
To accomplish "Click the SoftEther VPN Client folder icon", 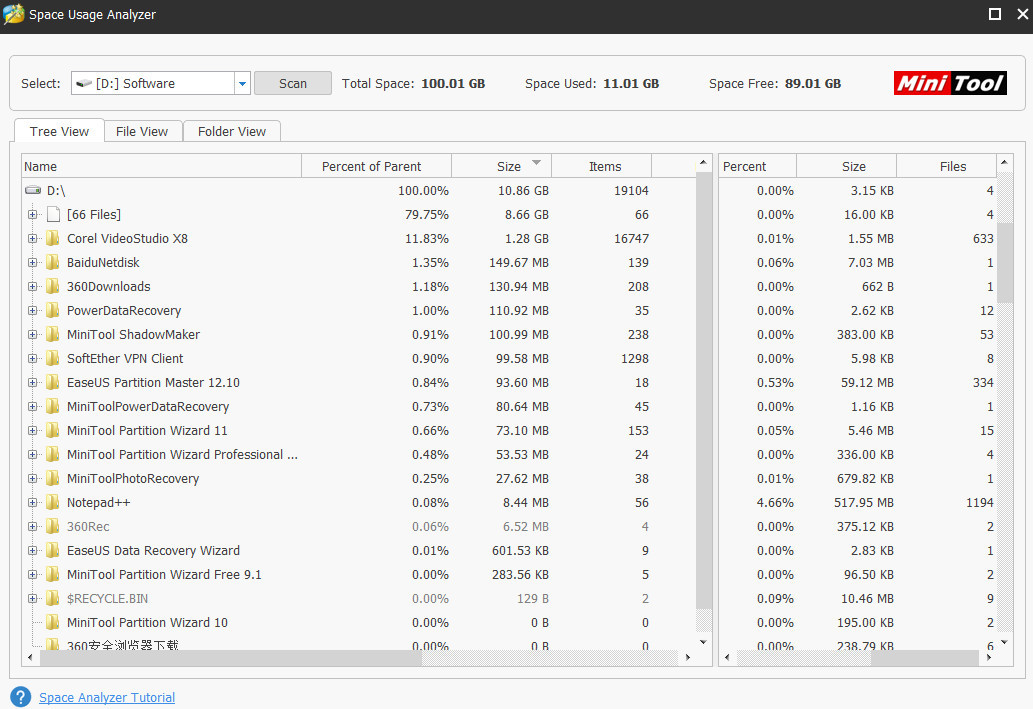I will click(x=53, y=358).
